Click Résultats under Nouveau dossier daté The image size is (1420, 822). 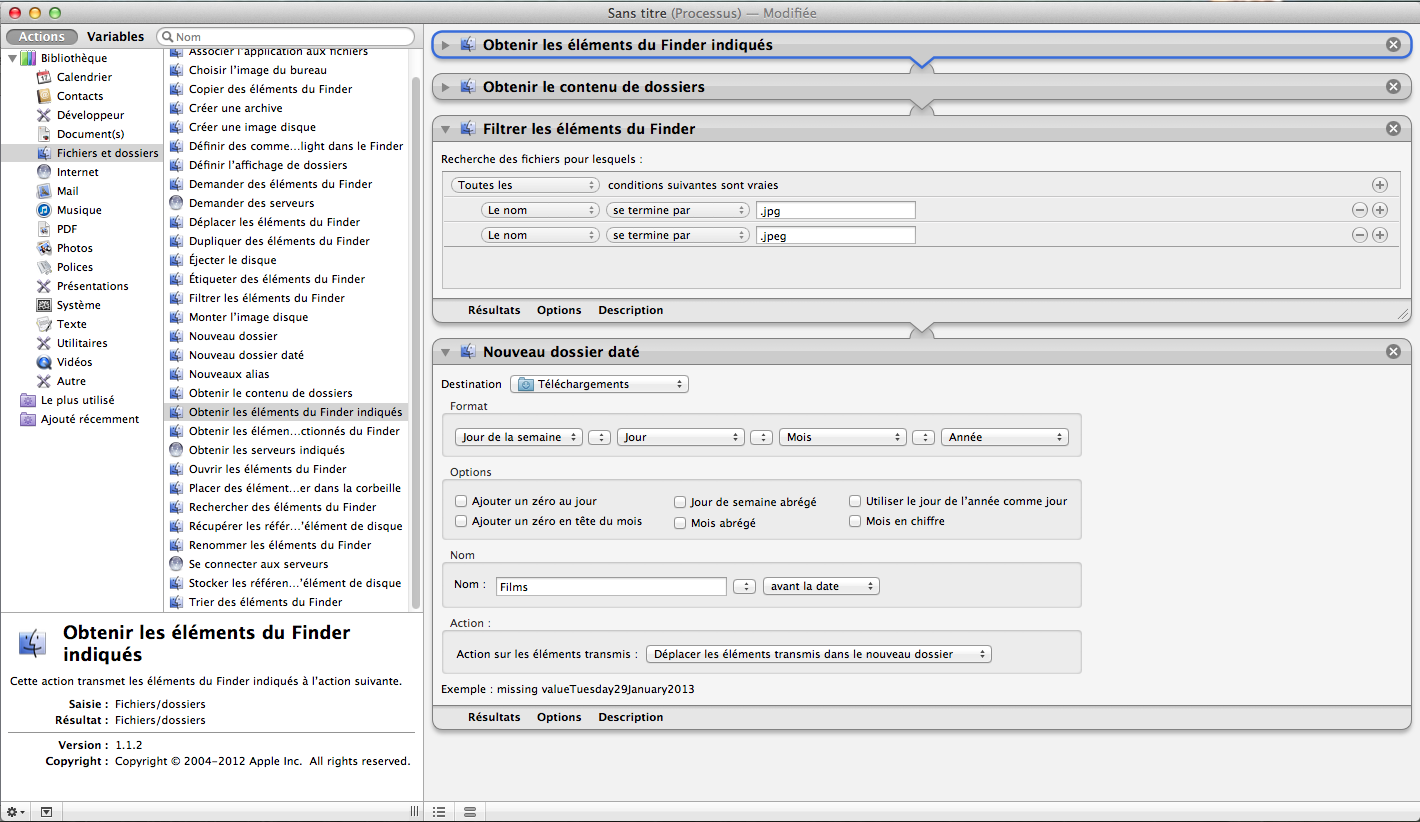[494, 717]
